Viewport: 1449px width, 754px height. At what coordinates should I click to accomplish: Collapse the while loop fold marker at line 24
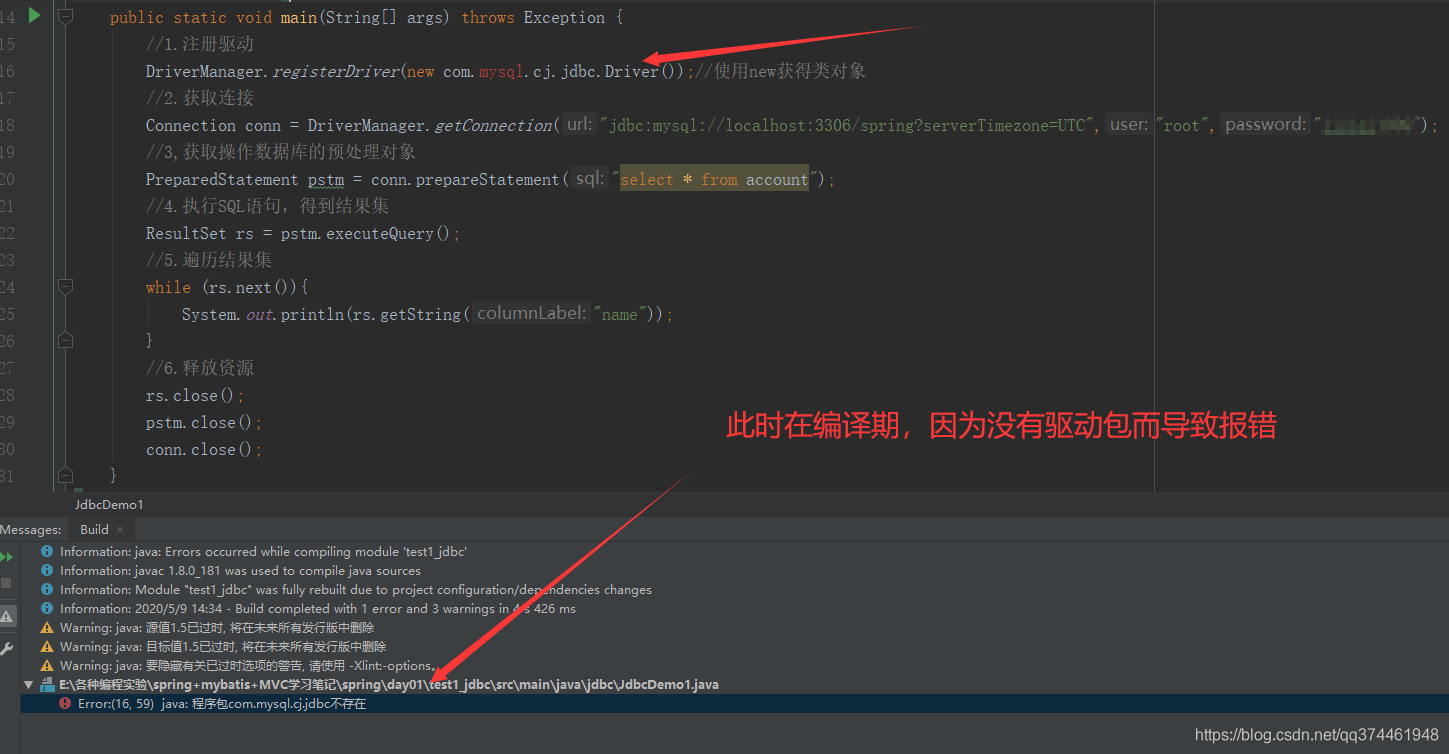pyautogui.click(x=65, y=287)
